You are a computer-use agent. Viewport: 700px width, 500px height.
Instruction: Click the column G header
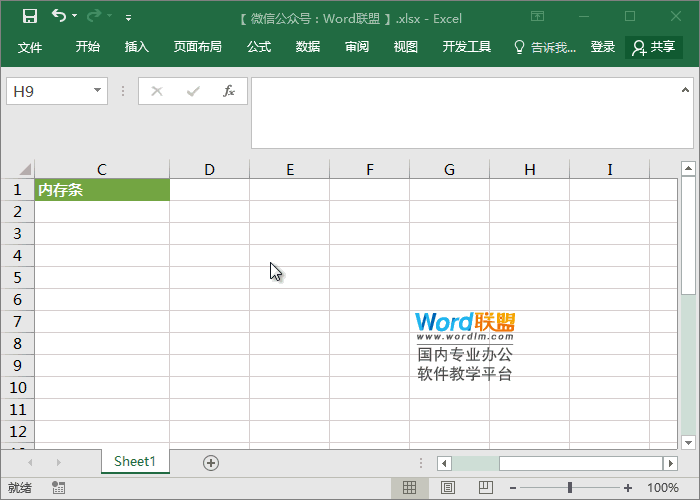coord(449,170)
